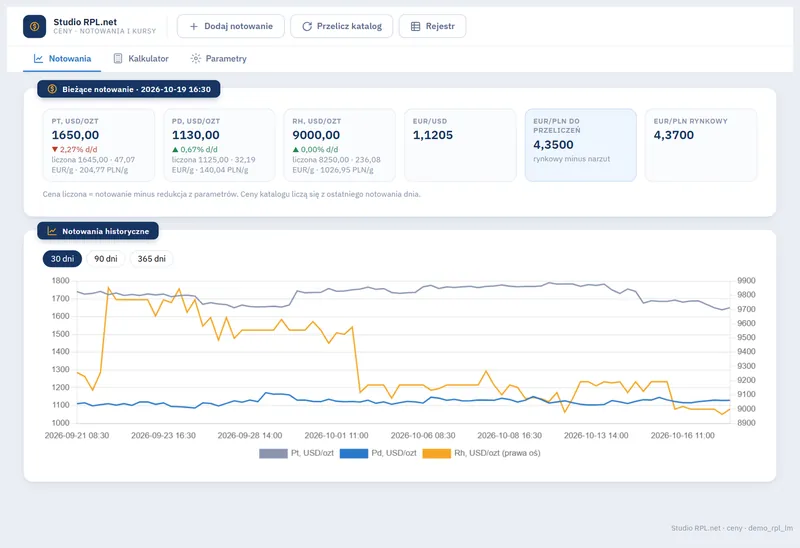This screenshot has width=800, height=548.
Task: Open the Parametry tab
Action: click(x=218, y=58)
